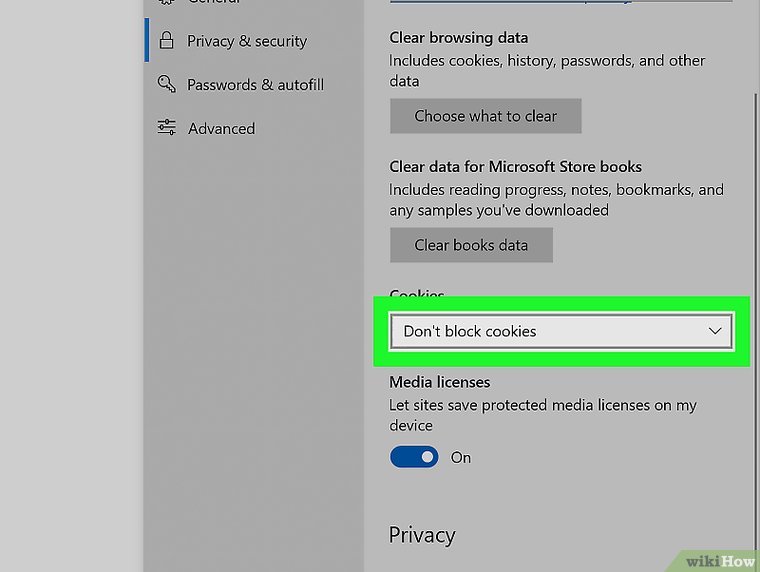Click the partially visible General gear icon
The image size is (760, 572).
(167, 3)
